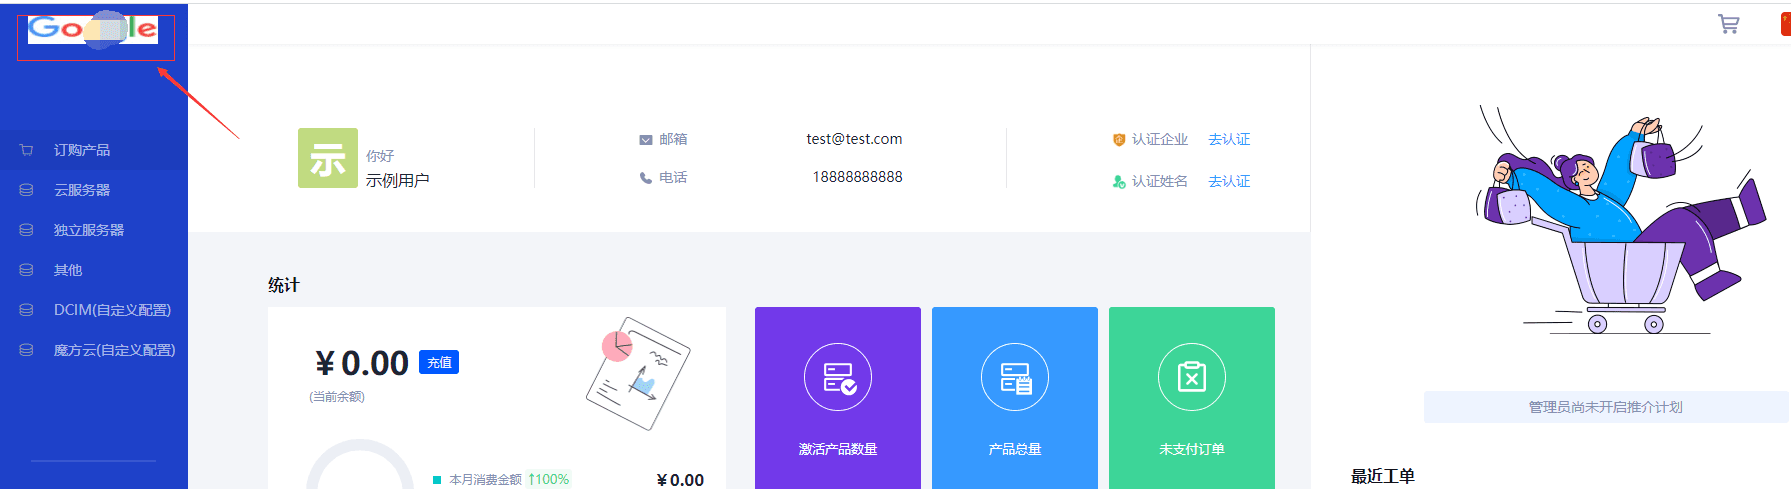Click the logo image in sidebar

93,29
